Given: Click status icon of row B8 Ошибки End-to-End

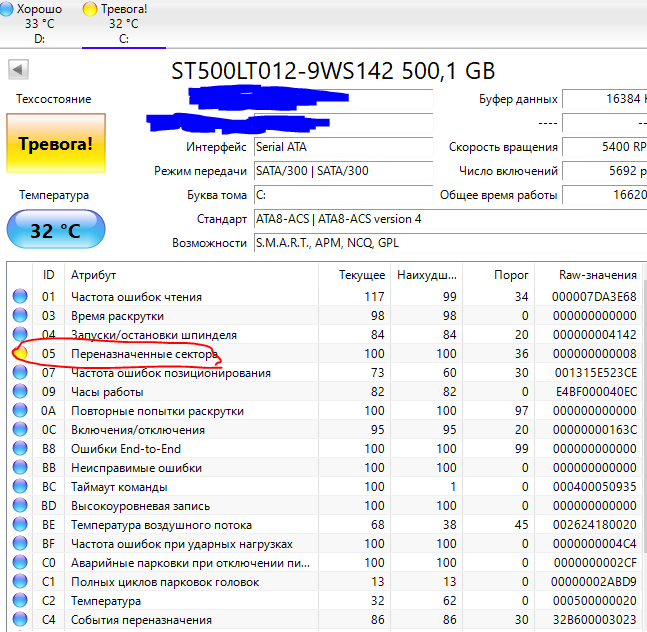Looking at the screenshot, I should click(20, 448).
